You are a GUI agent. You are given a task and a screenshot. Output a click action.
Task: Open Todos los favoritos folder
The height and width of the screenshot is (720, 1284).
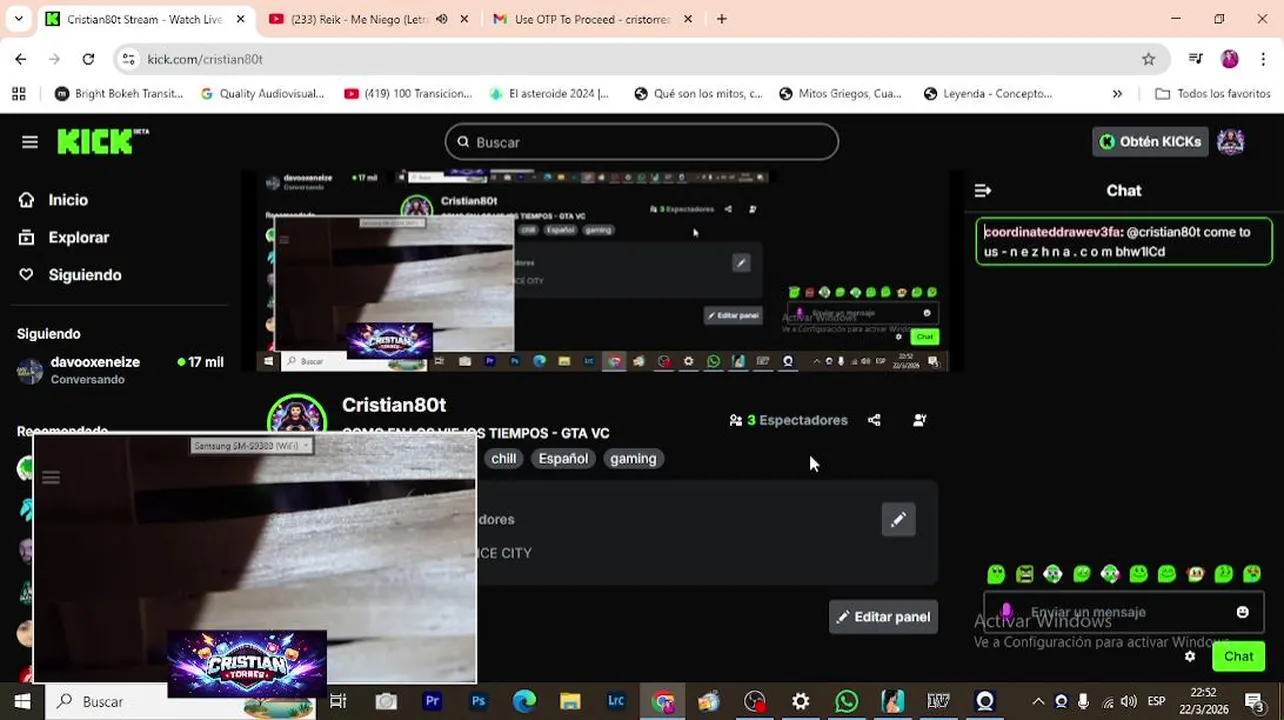(x=1213, y=93)
